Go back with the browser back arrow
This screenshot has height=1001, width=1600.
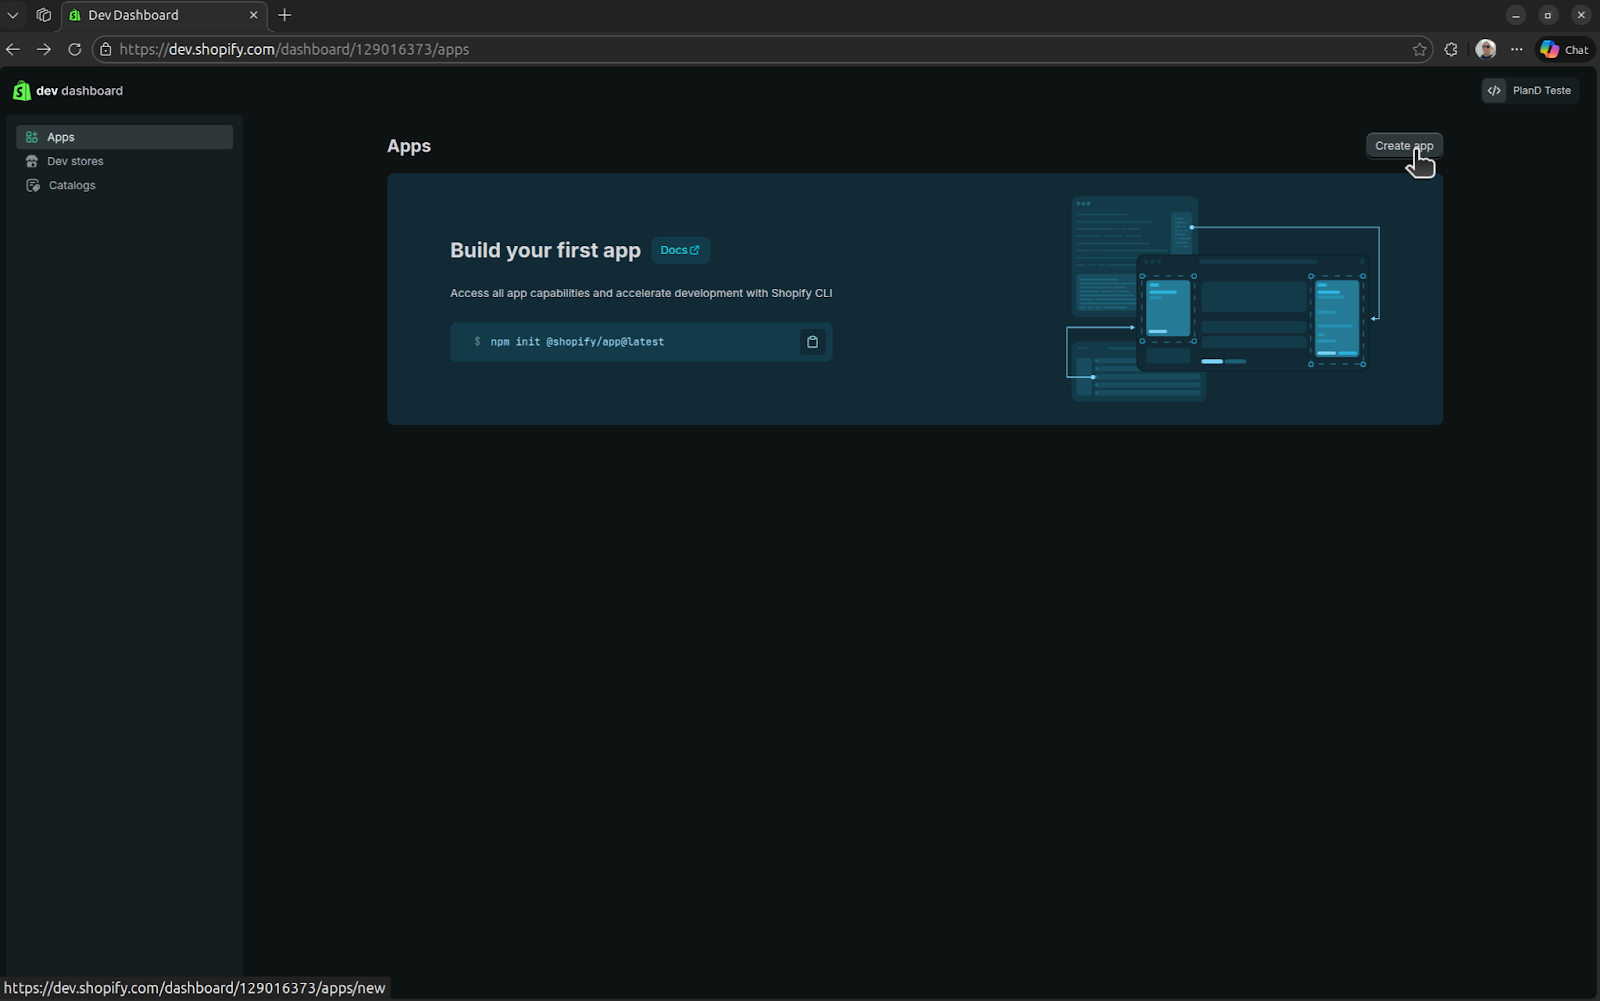[13, 49]
